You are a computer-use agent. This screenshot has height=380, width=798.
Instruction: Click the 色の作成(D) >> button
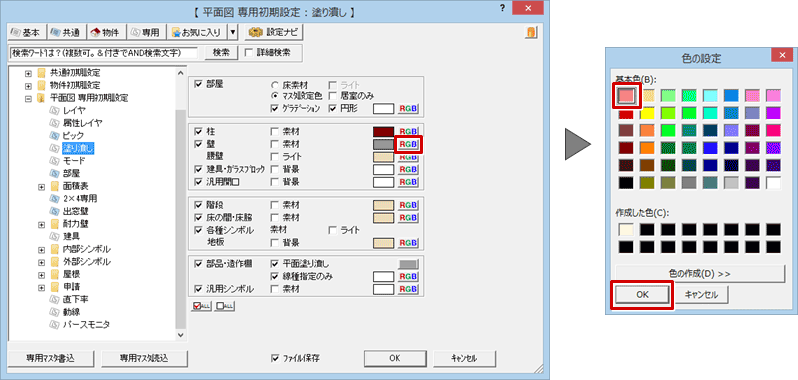pos(700,274)
